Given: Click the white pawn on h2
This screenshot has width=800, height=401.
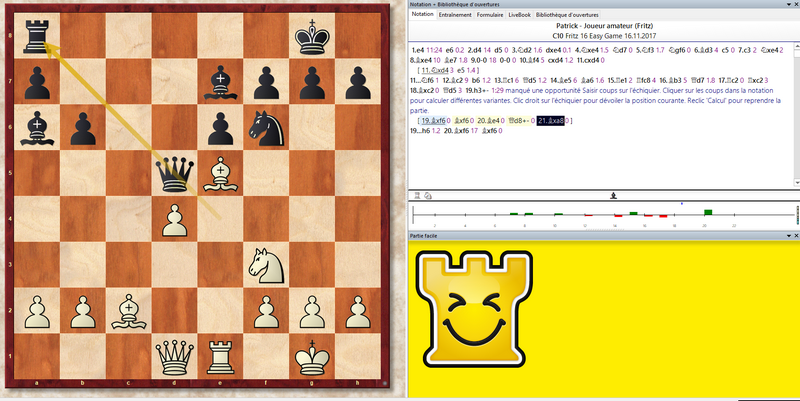Looking at the screenshot, I should point(358,311).
